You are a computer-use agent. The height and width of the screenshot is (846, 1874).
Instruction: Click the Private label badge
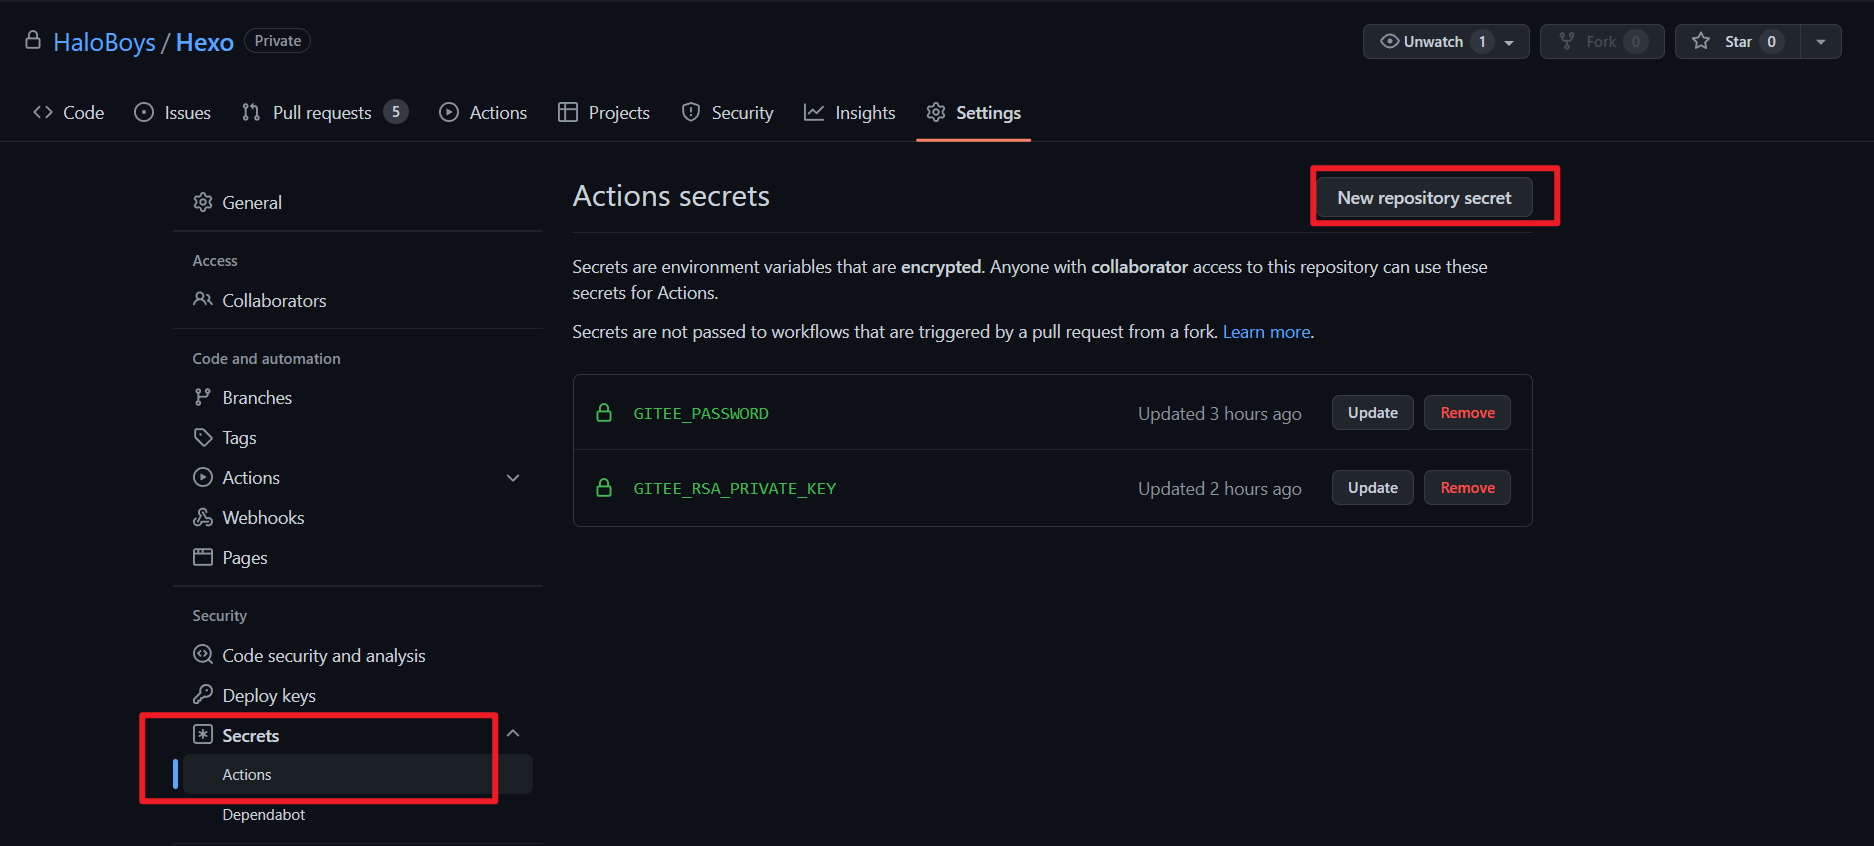pos(277,41)
